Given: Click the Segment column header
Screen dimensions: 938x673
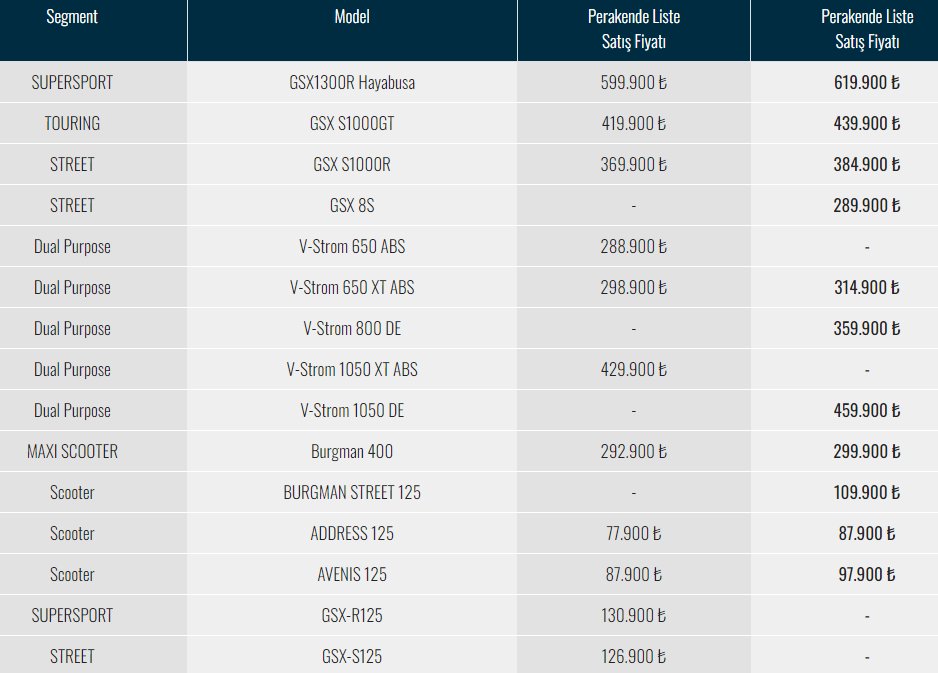Looking at the screenshot, I should [72, 17].
